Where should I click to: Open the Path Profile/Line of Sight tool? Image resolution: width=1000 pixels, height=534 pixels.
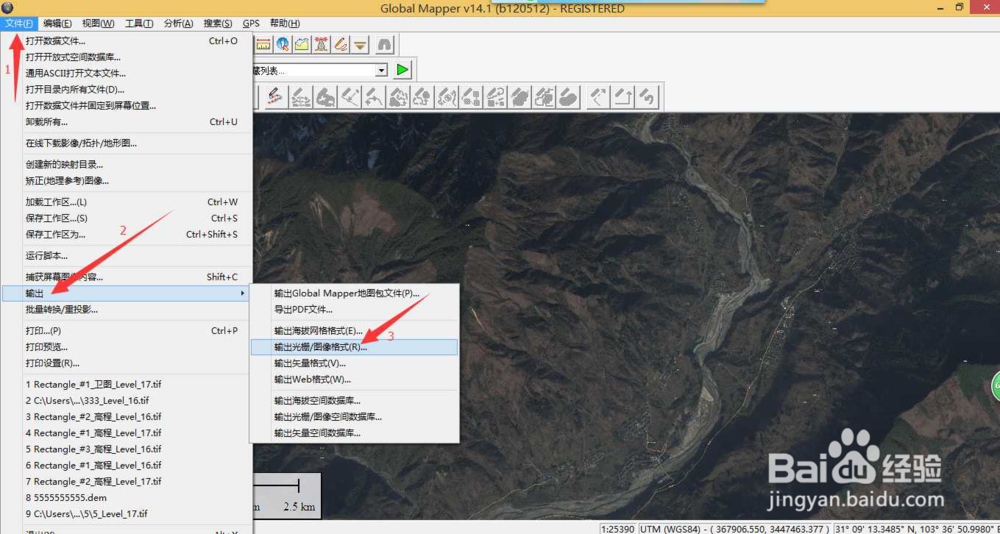pos(302,44)
